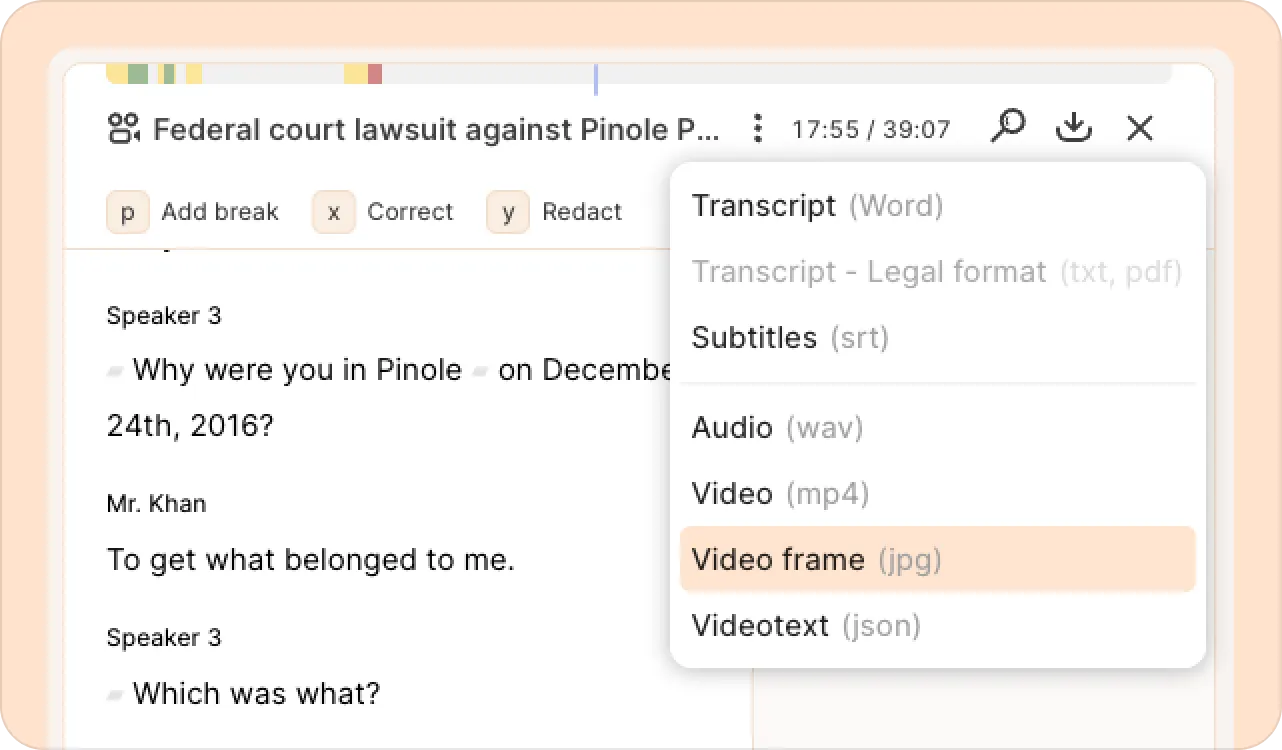Choose Subtitles (srt) from download menu
1282x750 pixels.
pyautogui.click(x=938, y=337)
